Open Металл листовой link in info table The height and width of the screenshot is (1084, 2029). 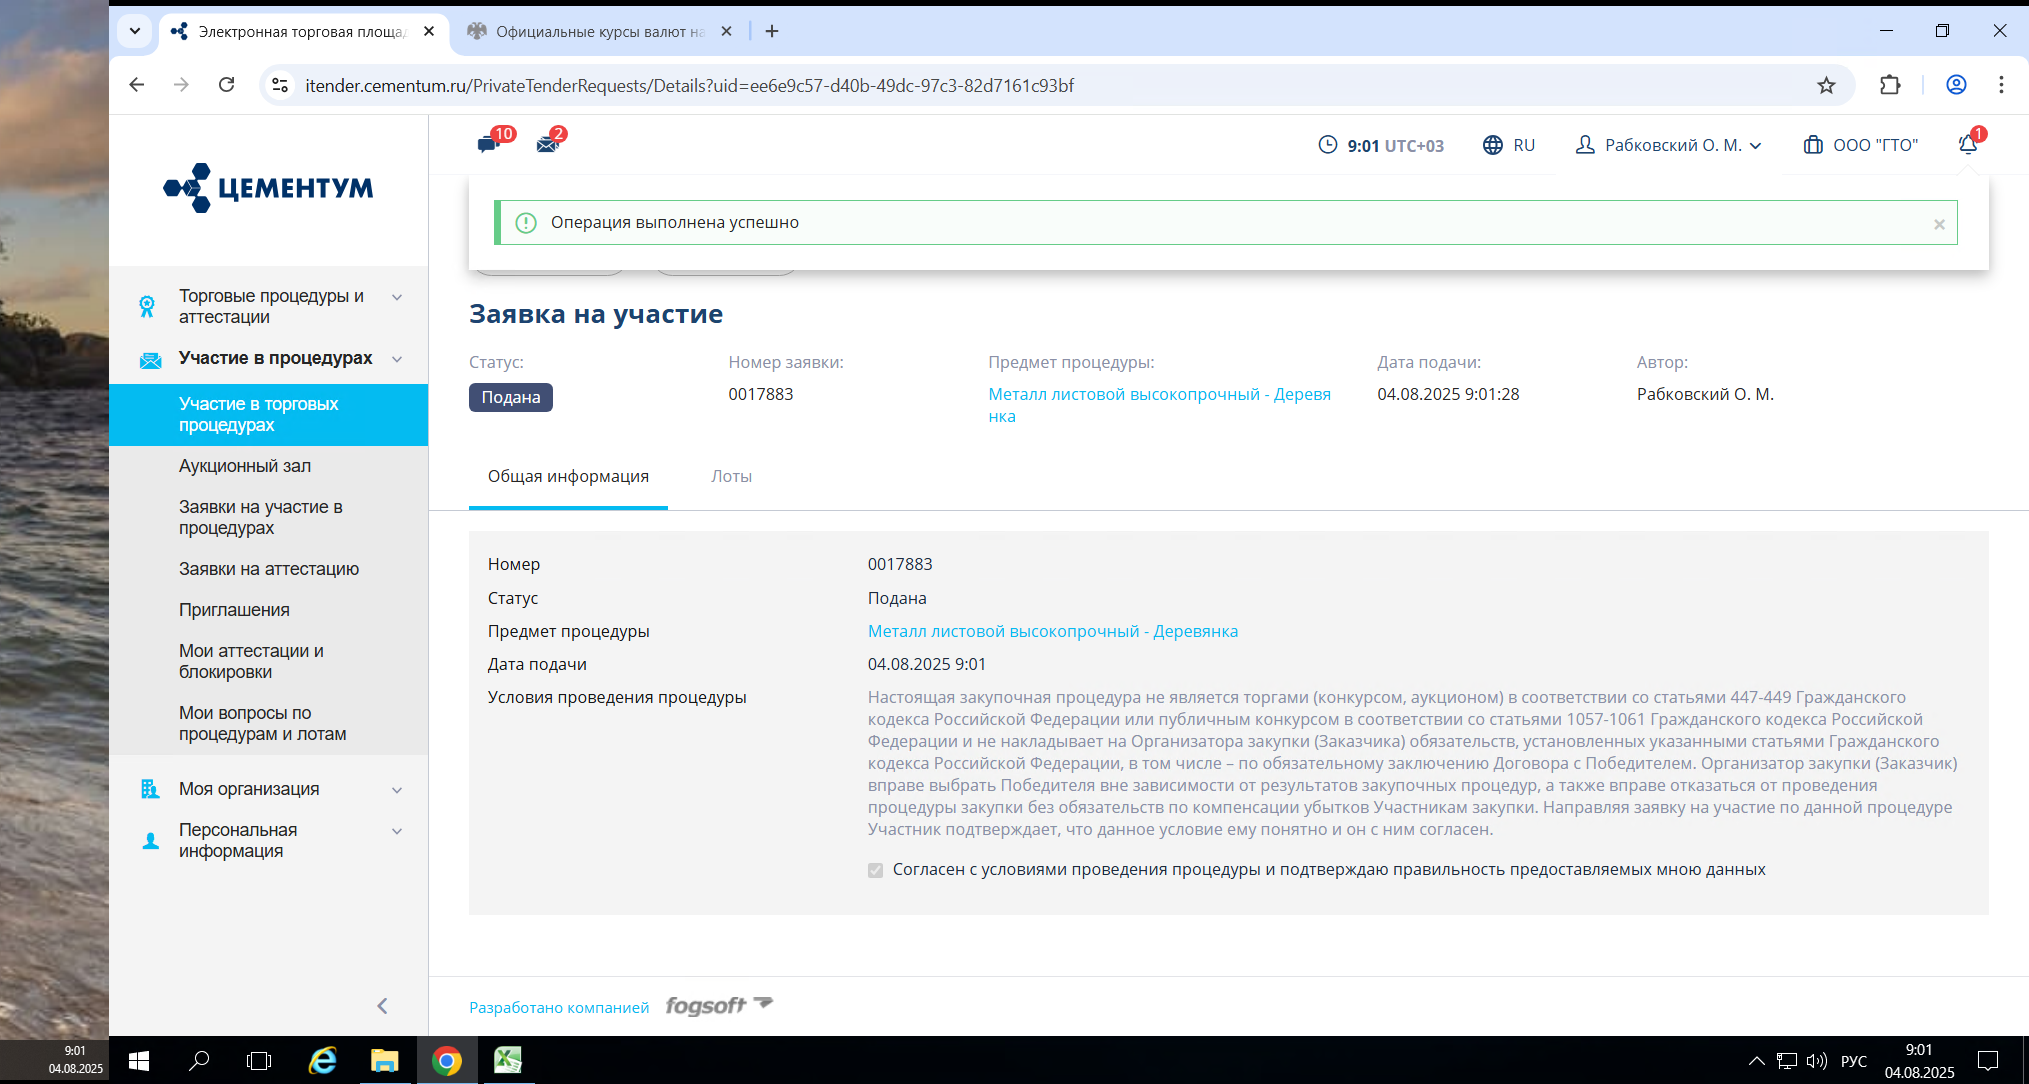[x=1053, y=631]
